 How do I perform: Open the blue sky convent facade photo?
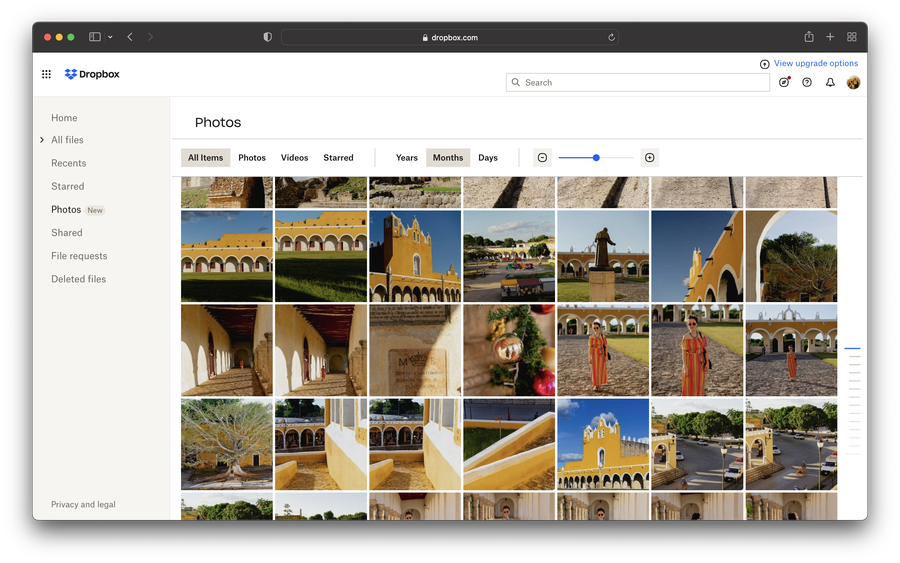603,444
